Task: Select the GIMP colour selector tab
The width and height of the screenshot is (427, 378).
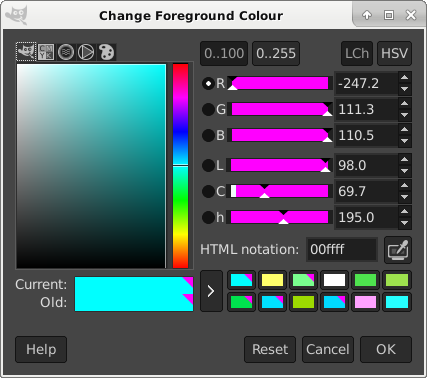Action: [26, 52]
